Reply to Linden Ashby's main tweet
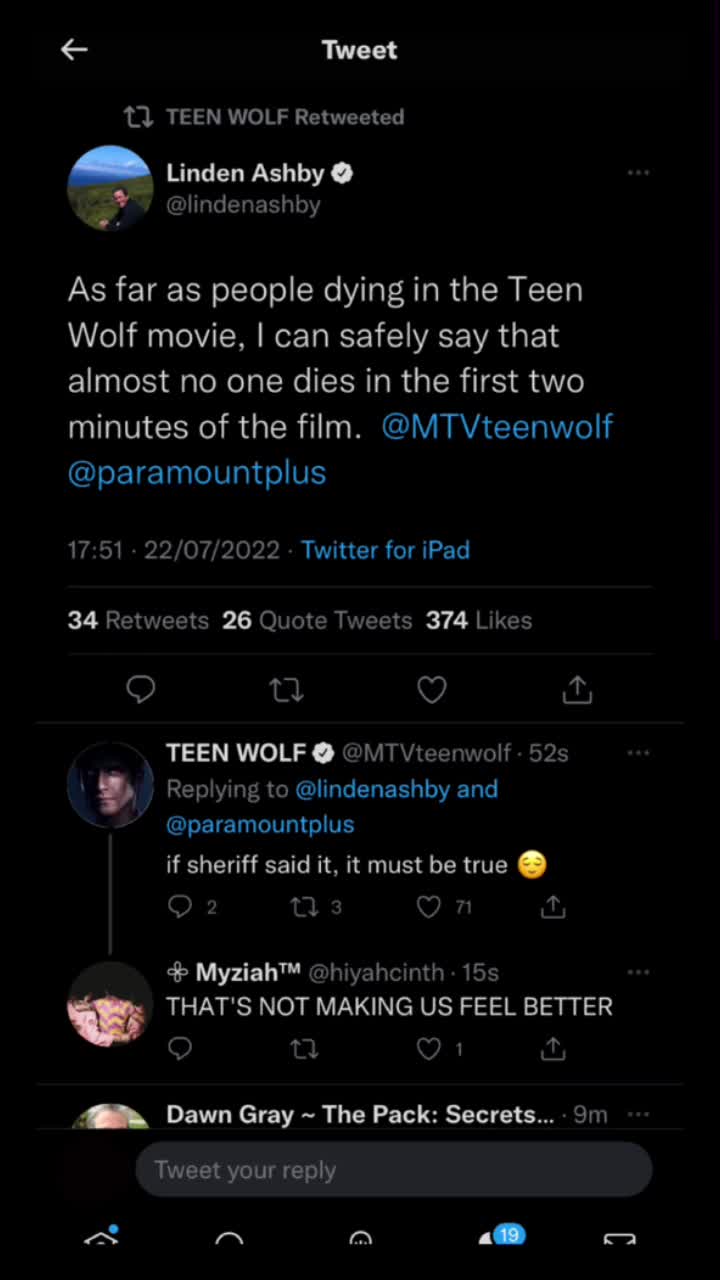This screenshot has width=720, height=1280. tap(141, 689)
